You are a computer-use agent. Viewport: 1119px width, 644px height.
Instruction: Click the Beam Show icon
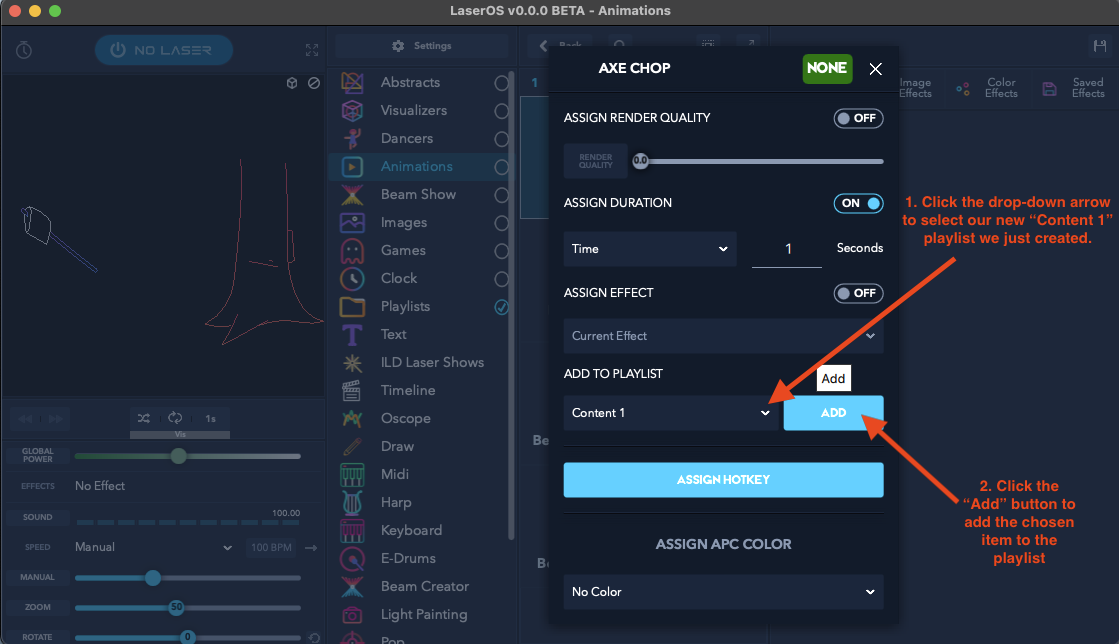pos(352,195)
